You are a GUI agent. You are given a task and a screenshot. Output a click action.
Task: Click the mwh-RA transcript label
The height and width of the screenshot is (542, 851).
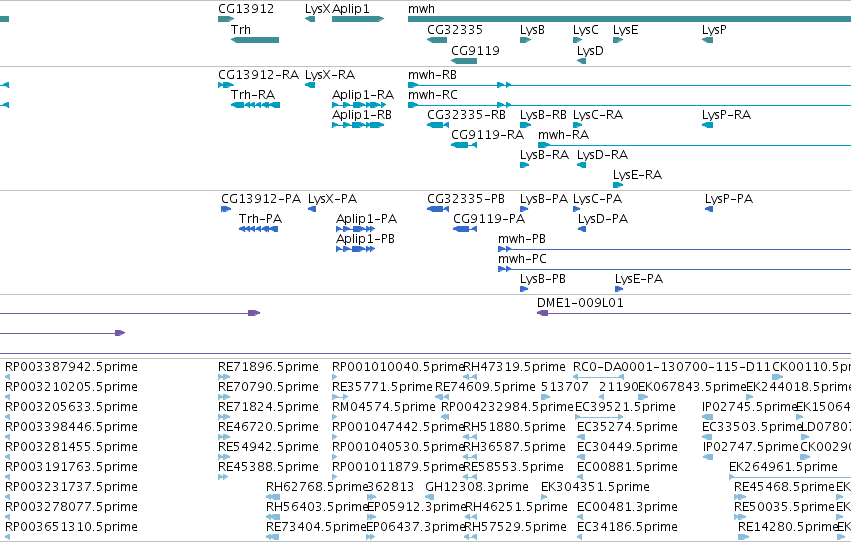[563, 135]
